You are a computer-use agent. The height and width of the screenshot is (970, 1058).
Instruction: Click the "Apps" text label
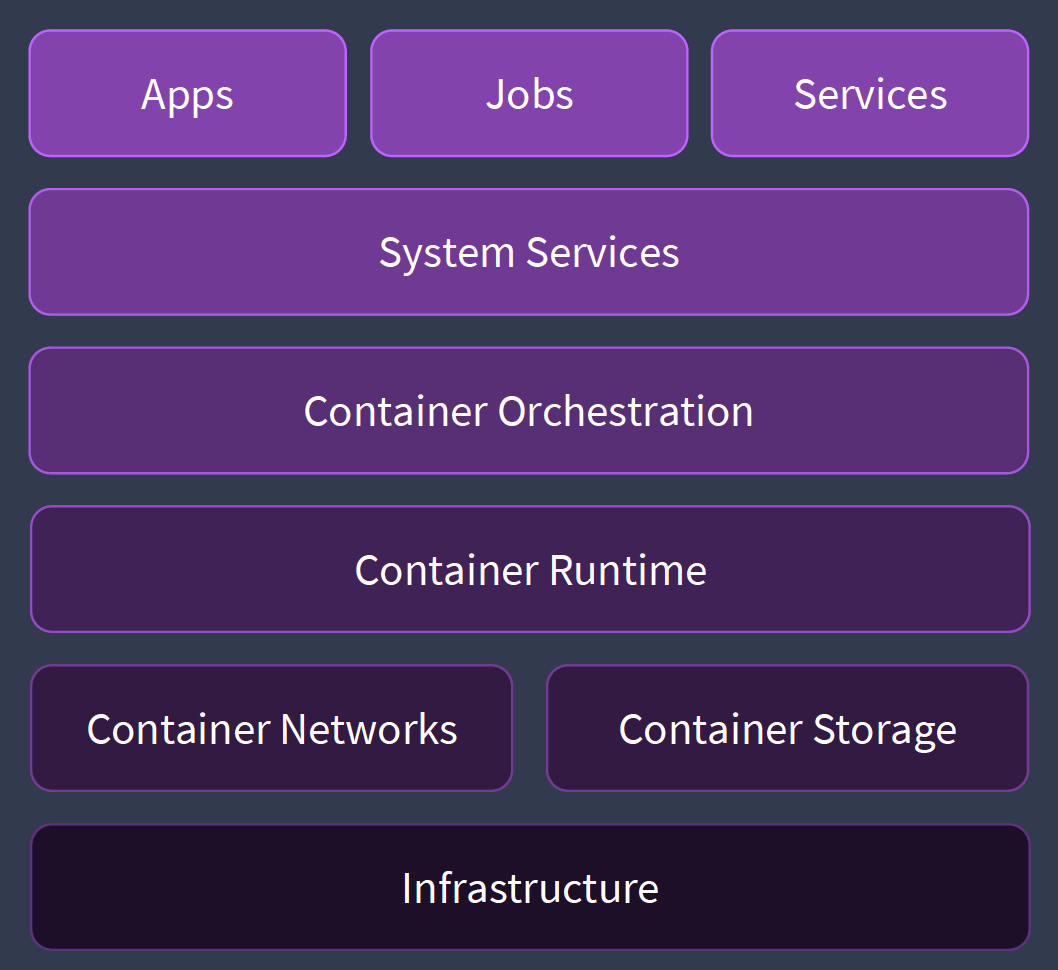point(187,96)
